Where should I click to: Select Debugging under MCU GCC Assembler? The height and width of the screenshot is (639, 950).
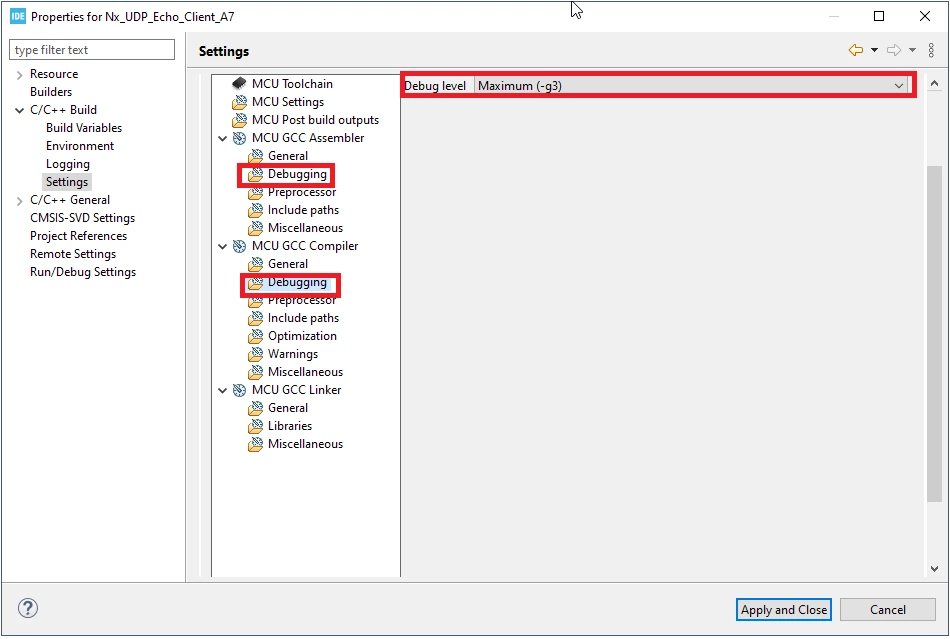(297, 174)
